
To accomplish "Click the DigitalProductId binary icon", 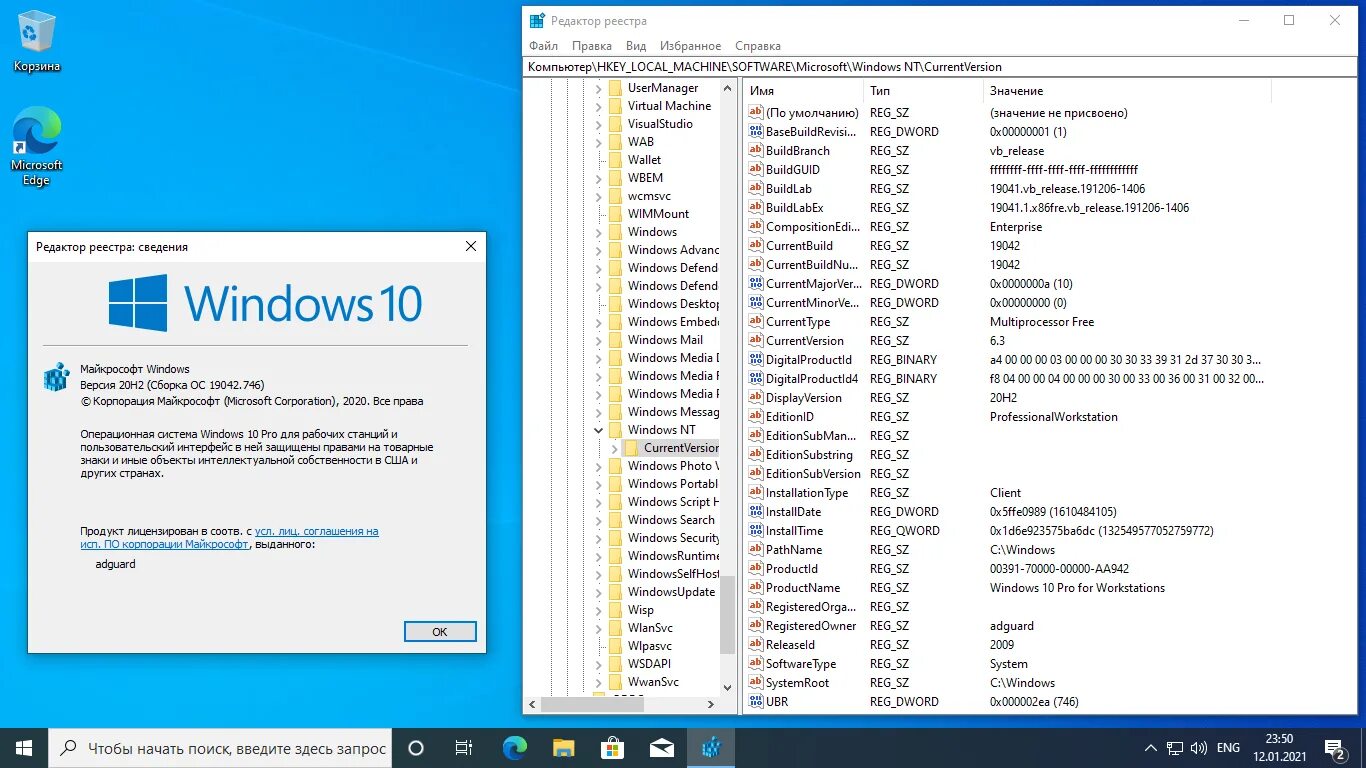I will (756, 360).
